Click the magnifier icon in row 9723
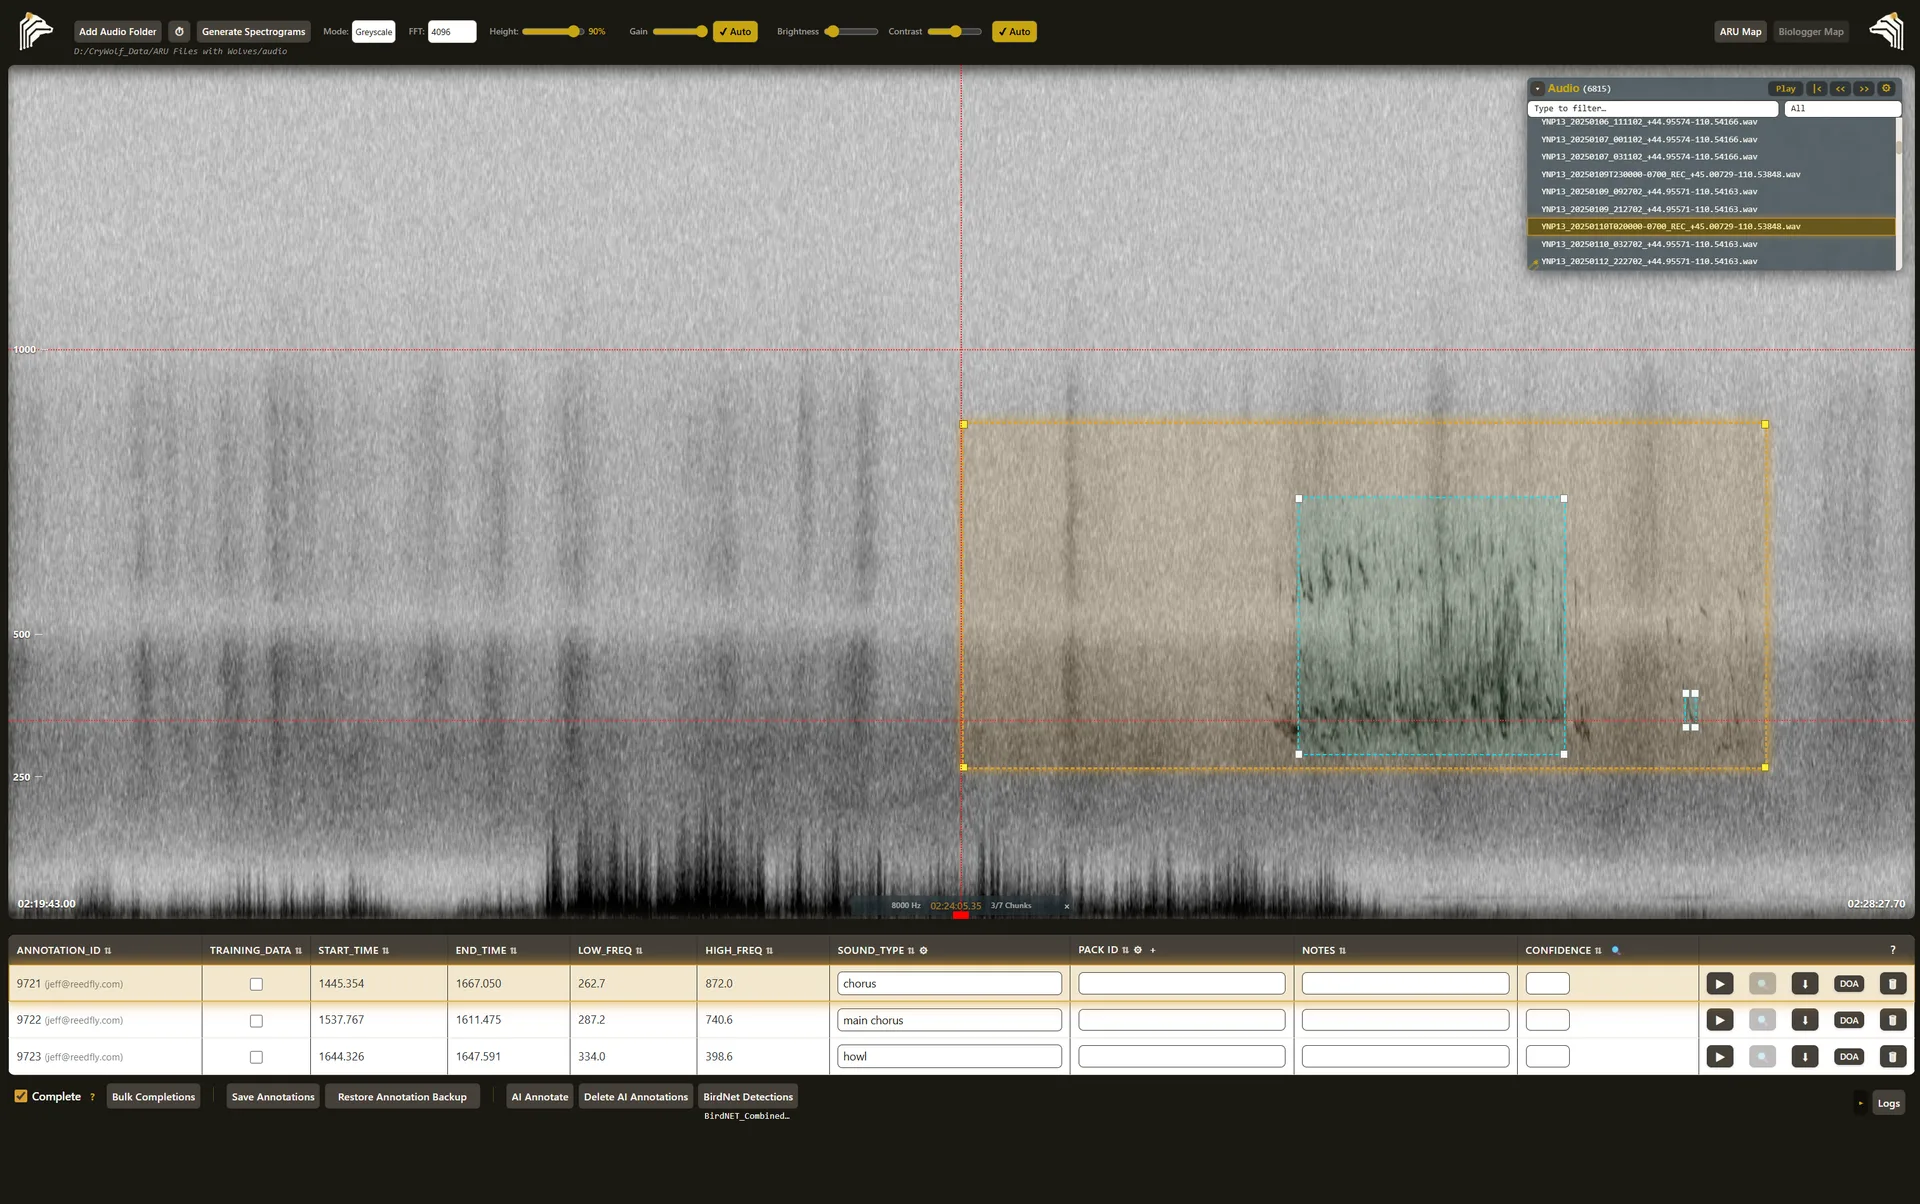1920x1204 pixels. (x=1762, y=1056)
